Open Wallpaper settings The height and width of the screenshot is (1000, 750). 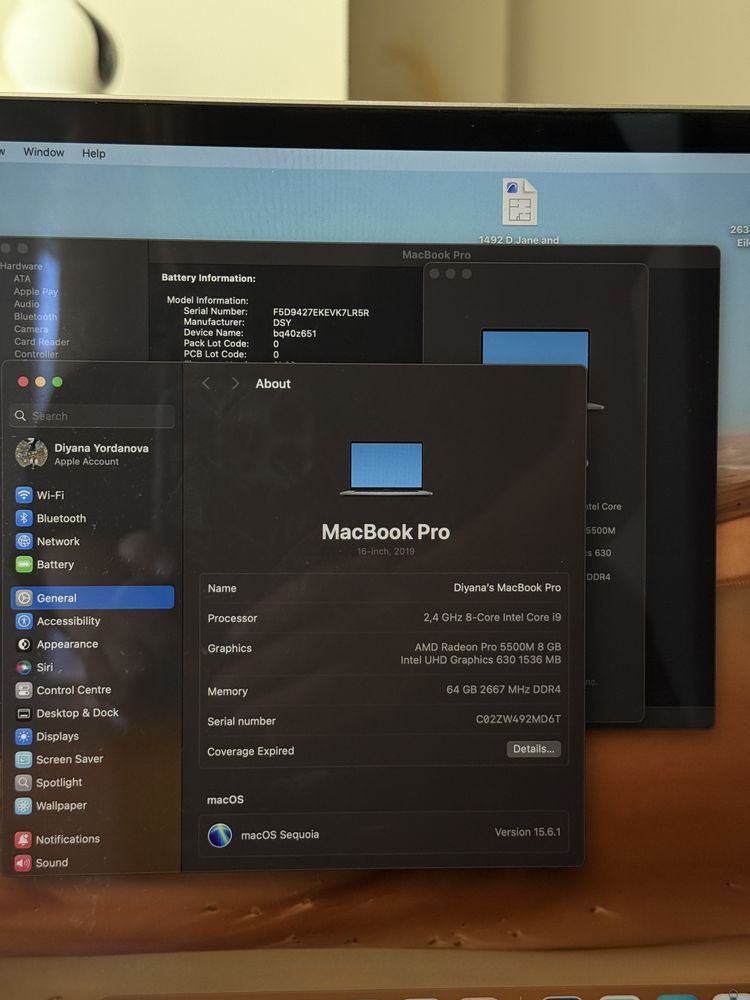click(x=51, y=805)
